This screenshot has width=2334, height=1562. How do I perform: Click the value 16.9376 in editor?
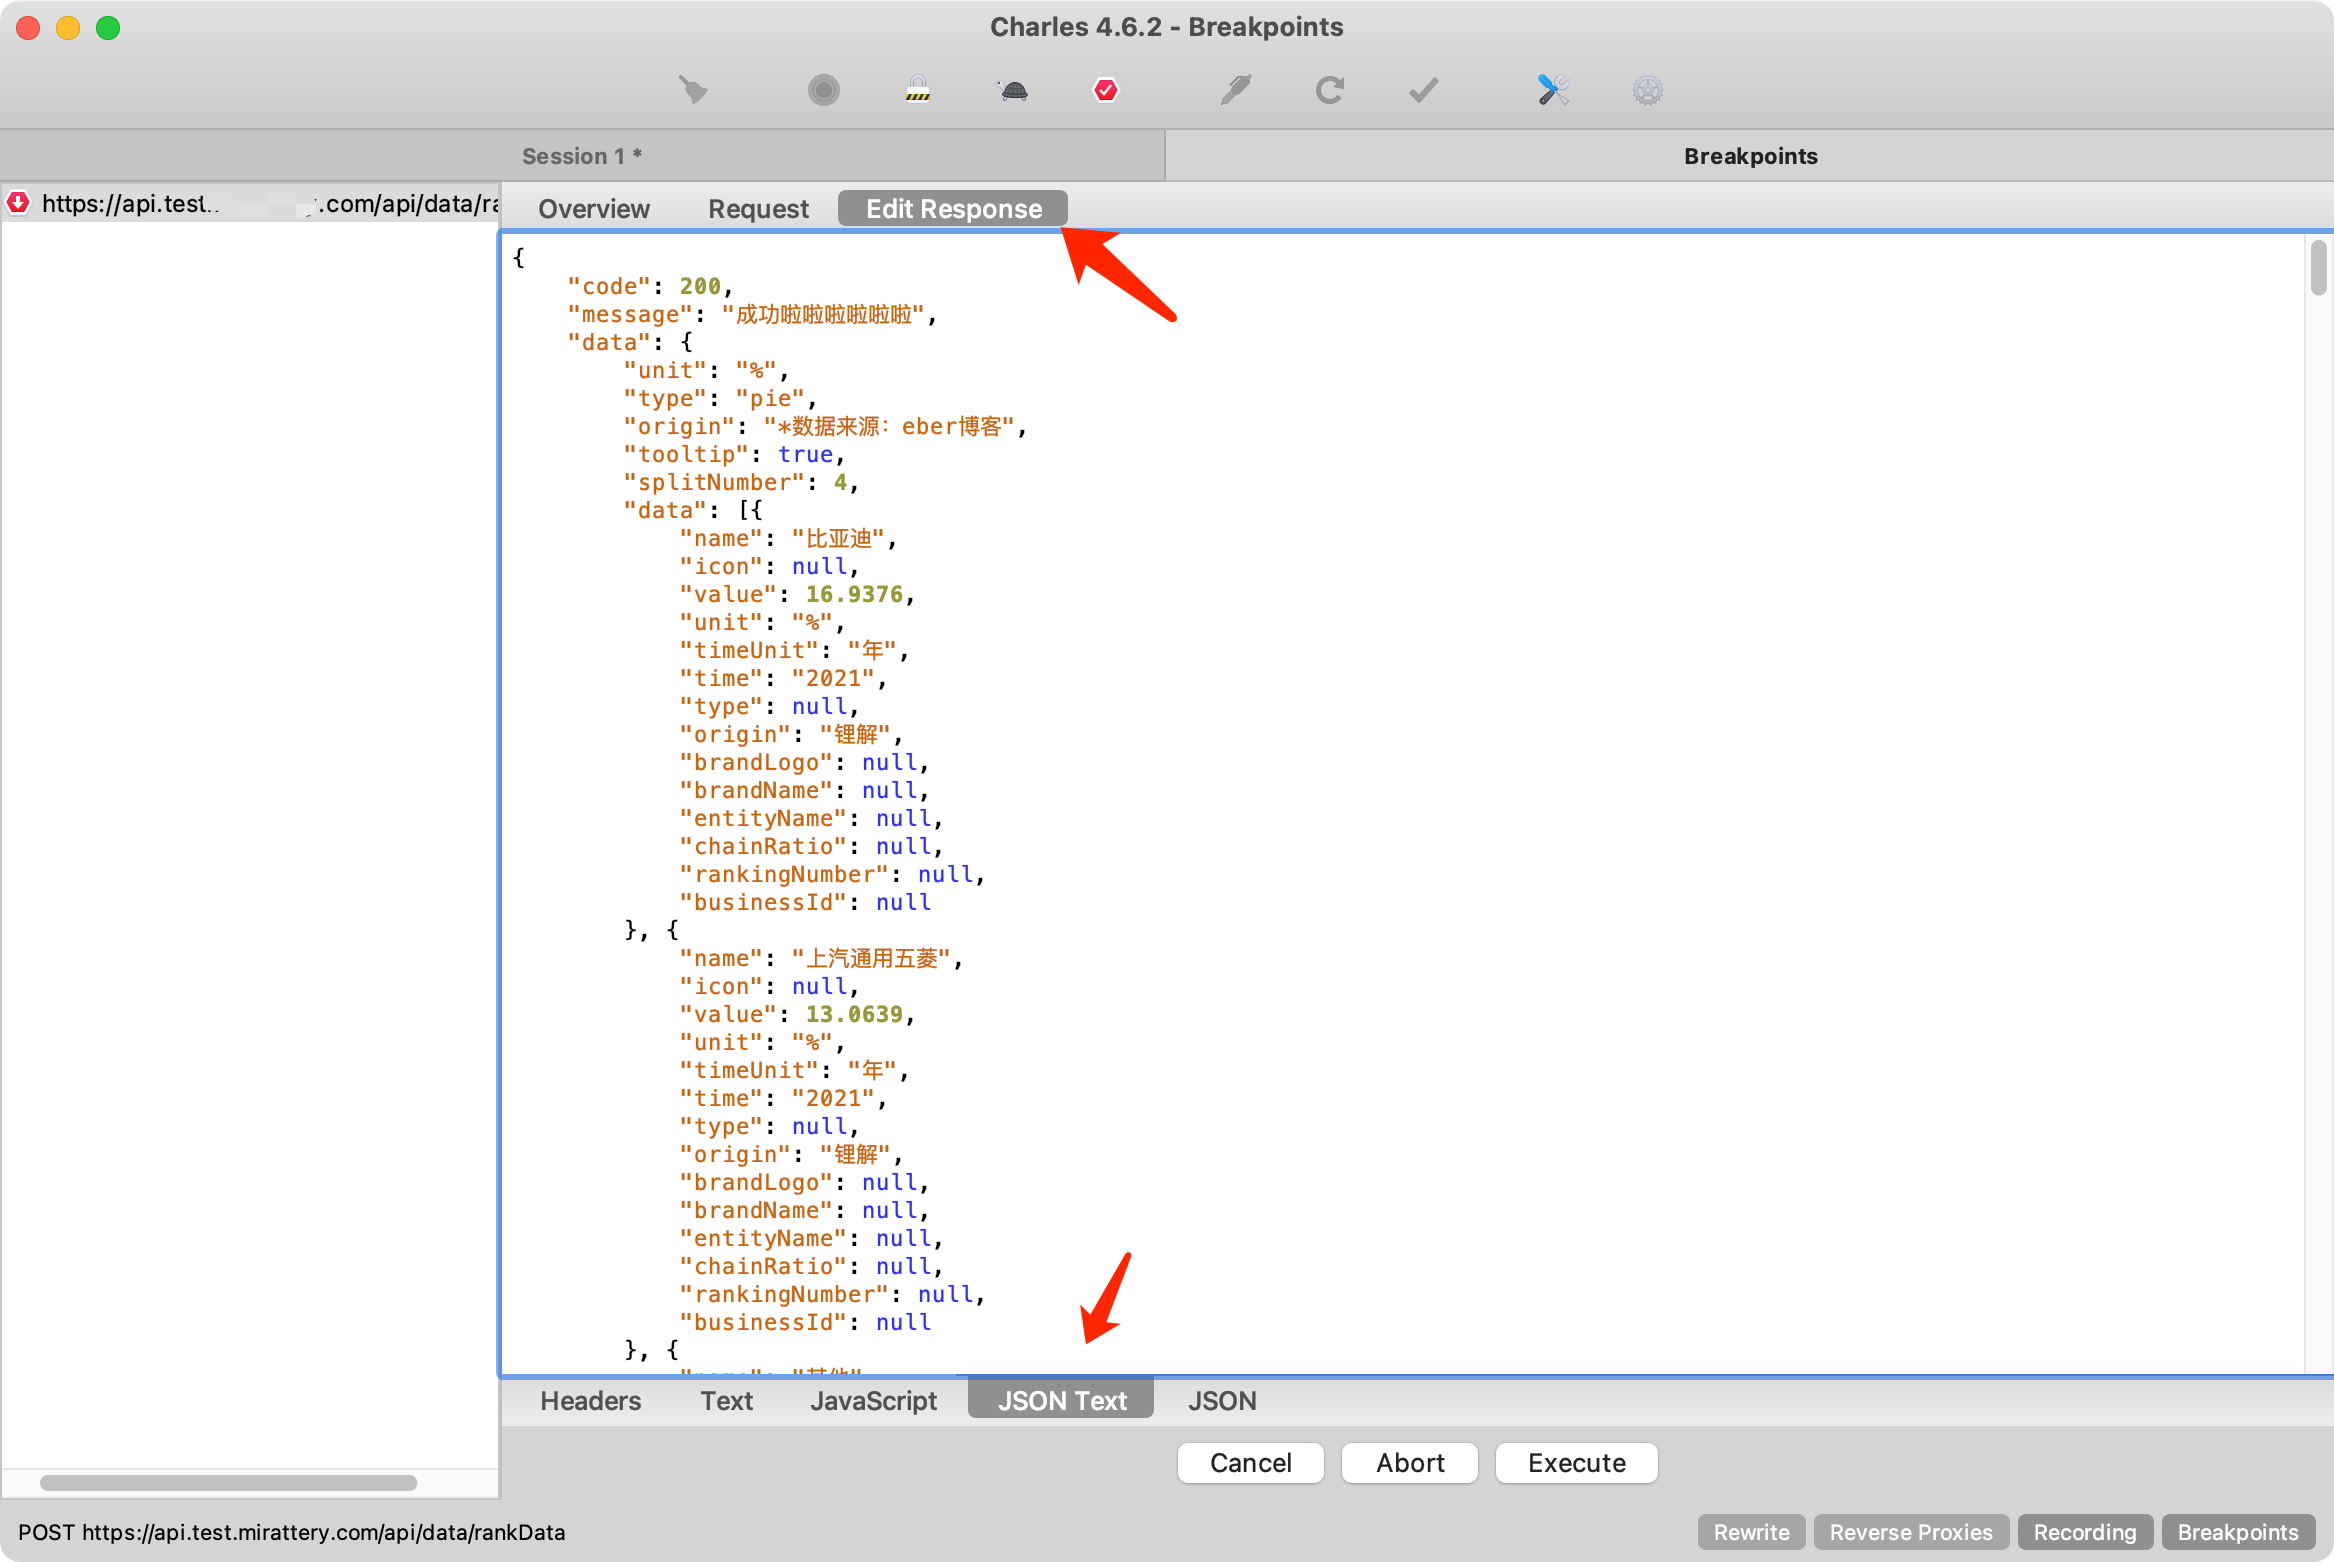[854, 594]
